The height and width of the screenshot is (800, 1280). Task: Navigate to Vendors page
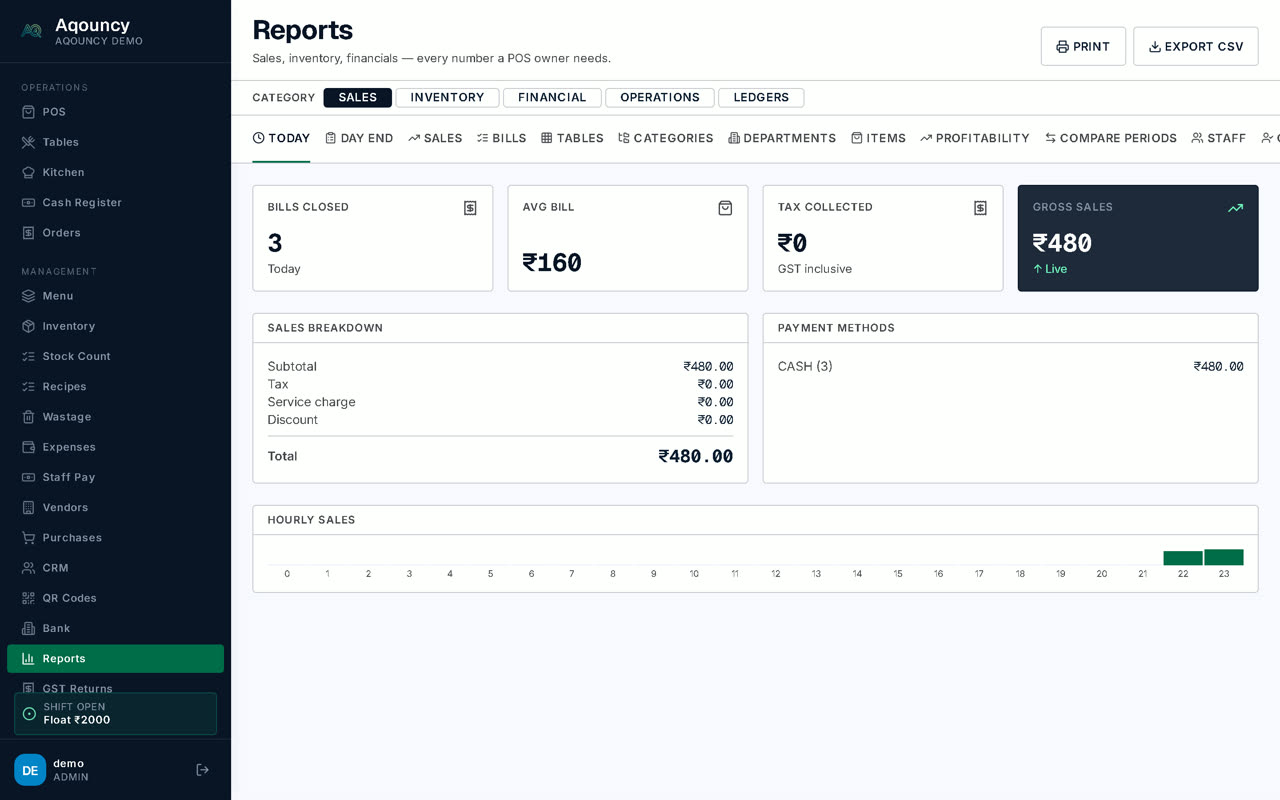[x=115, y=508]
